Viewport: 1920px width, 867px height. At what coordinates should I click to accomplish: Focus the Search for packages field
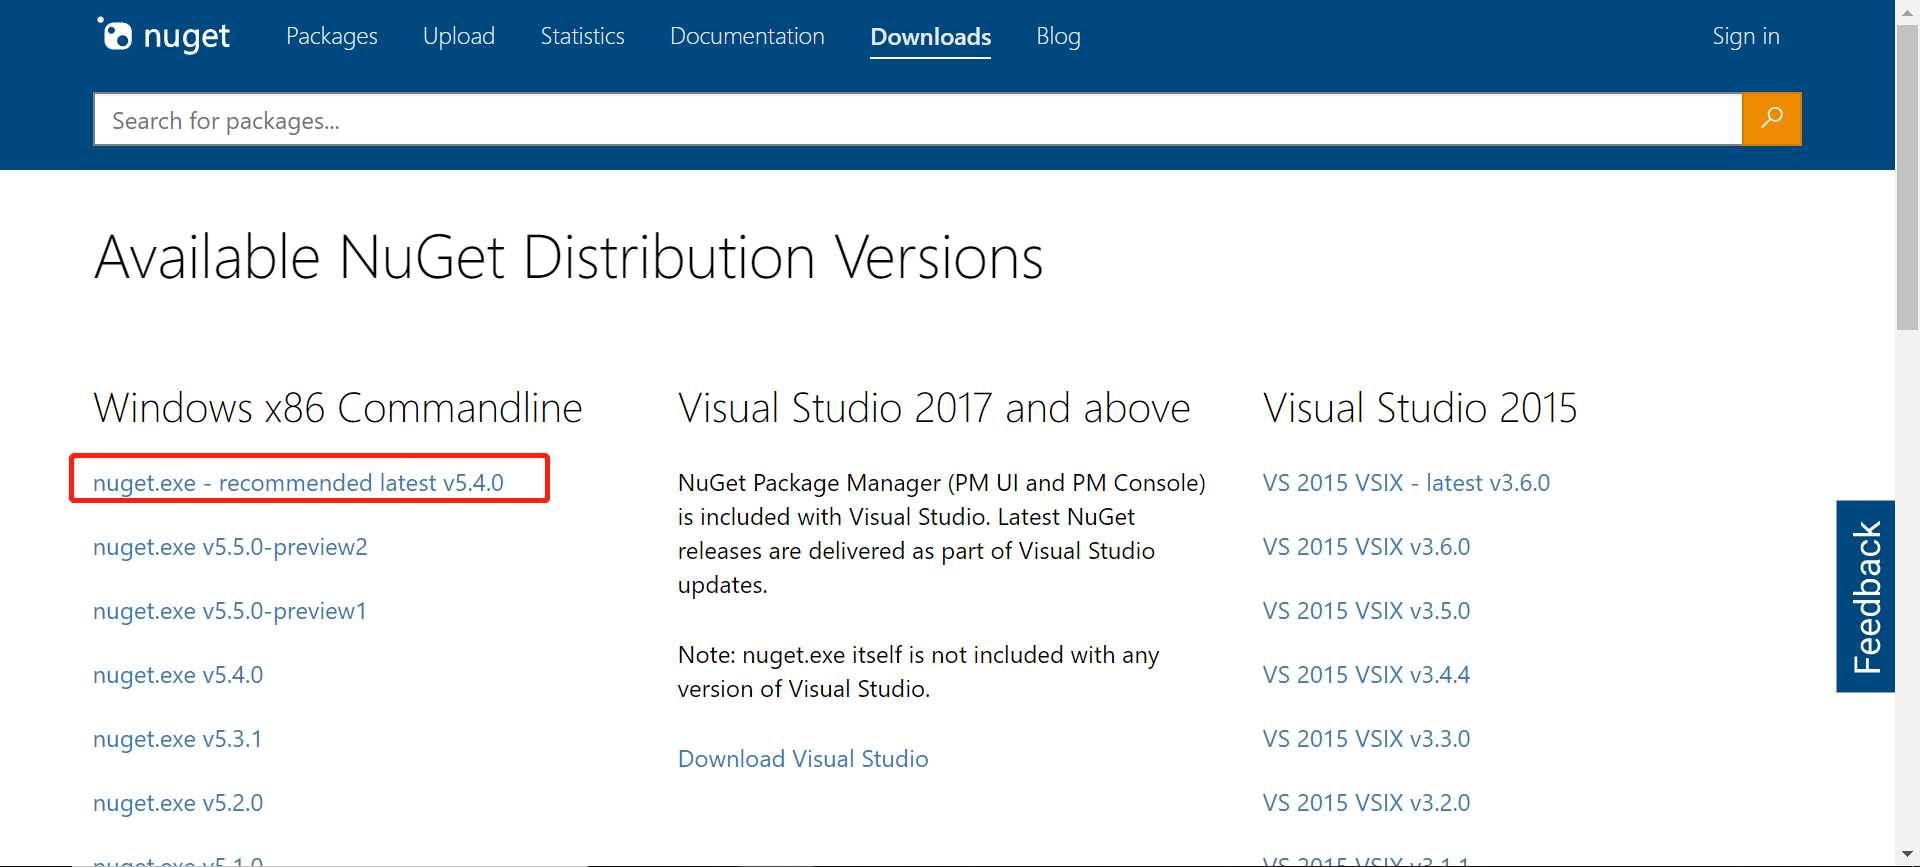[918, 119]
